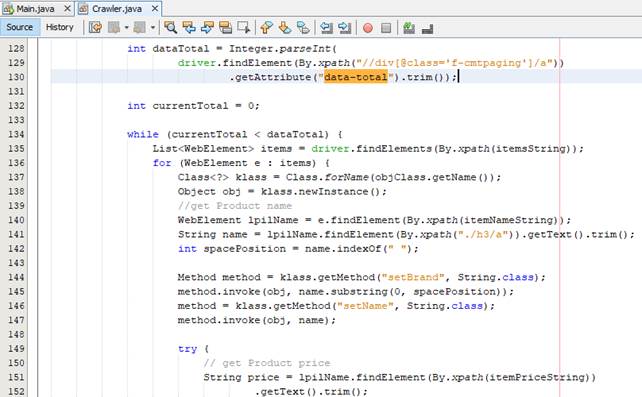Click "int currentTotal = 0;" statement

click(193, 106)
